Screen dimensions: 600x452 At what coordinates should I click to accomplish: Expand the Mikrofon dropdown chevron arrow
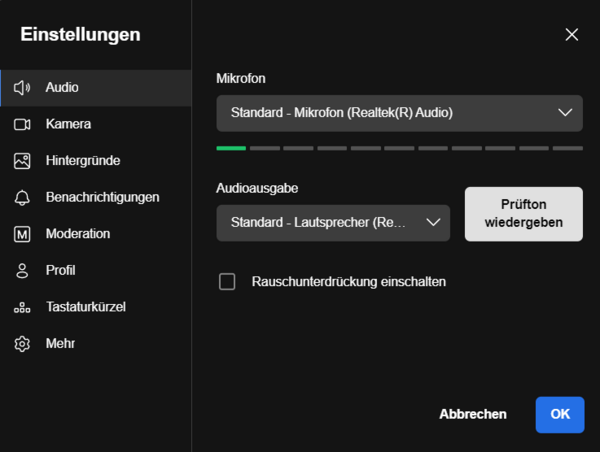(x=565, y=113)
